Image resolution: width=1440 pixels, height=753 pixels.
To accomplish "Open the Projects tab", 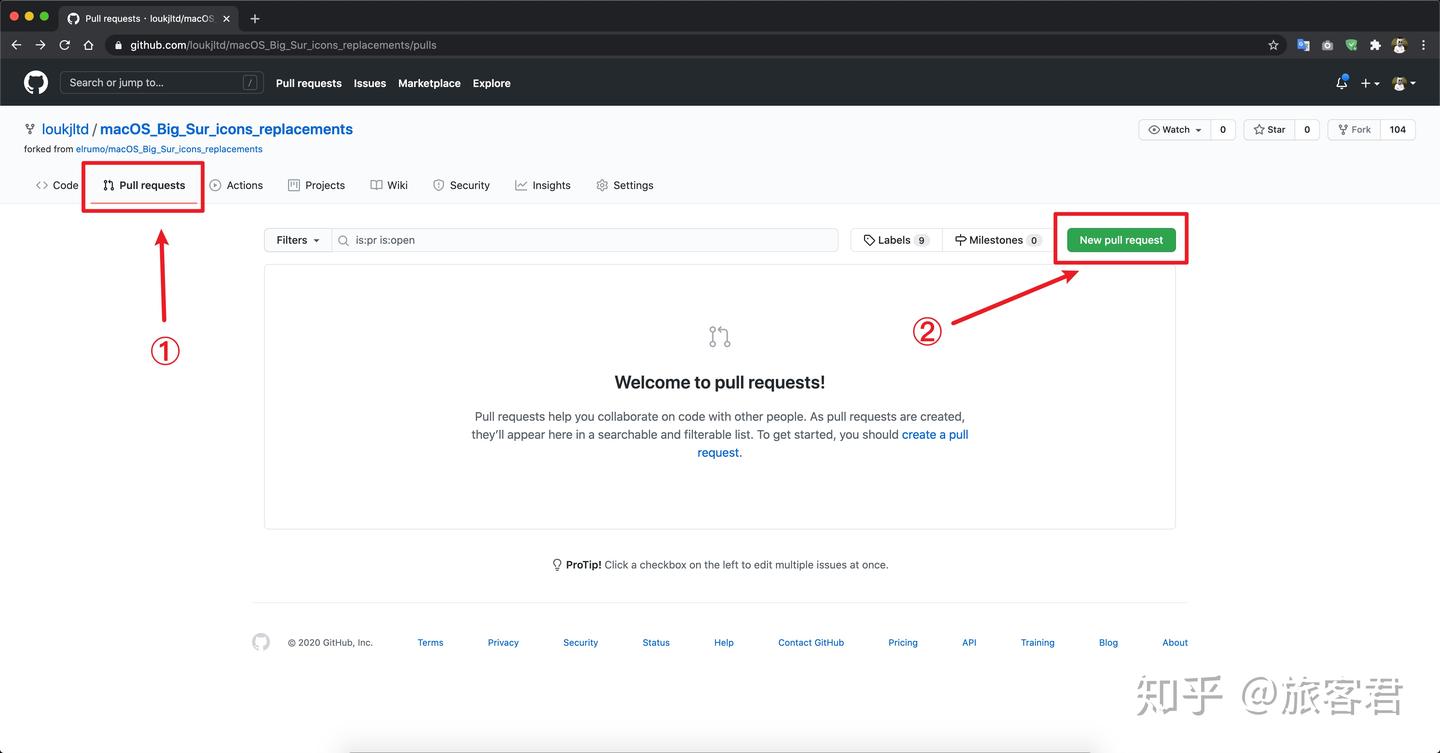I will pos(316,185).
